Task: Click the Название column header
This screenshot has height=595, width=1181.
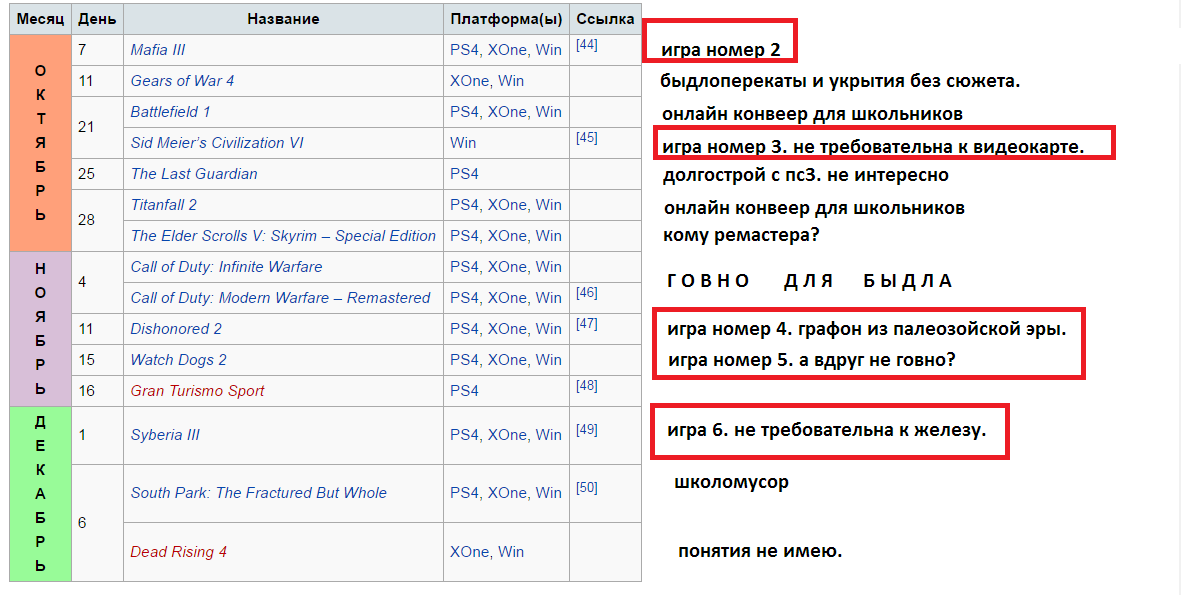Action: pos(283,19)
